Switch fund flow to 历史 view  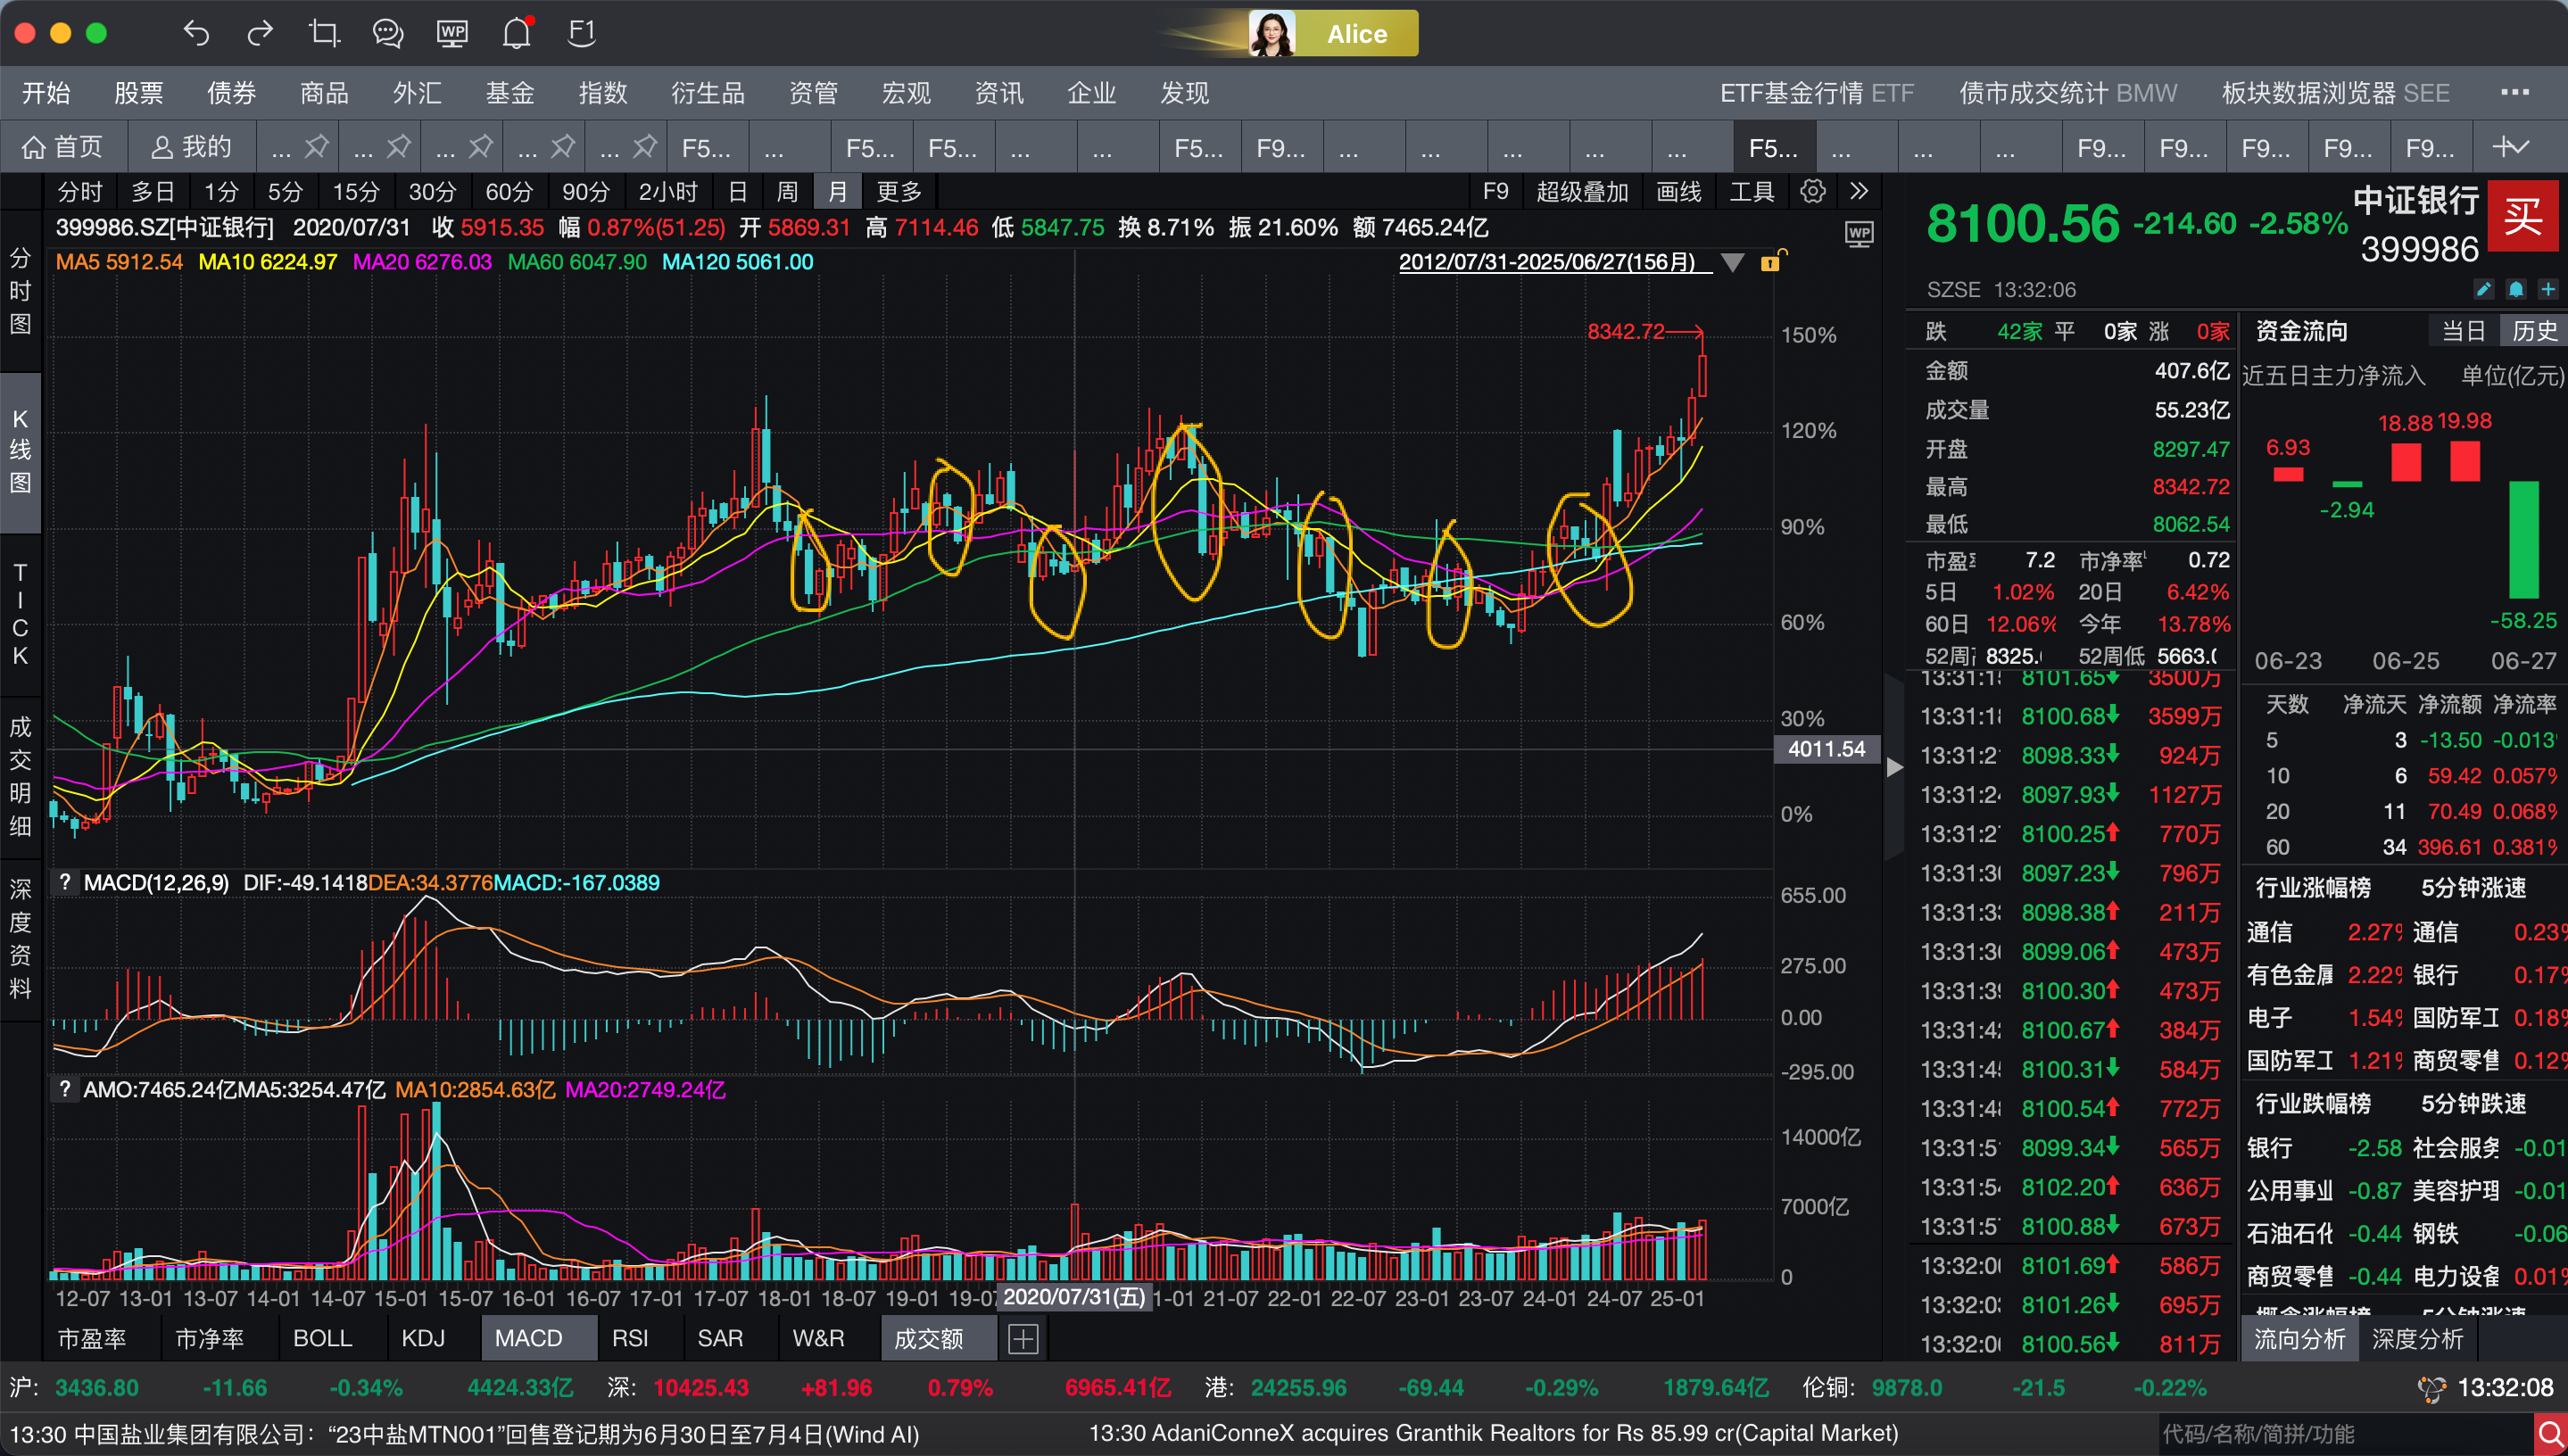[x=2533, y=331]
